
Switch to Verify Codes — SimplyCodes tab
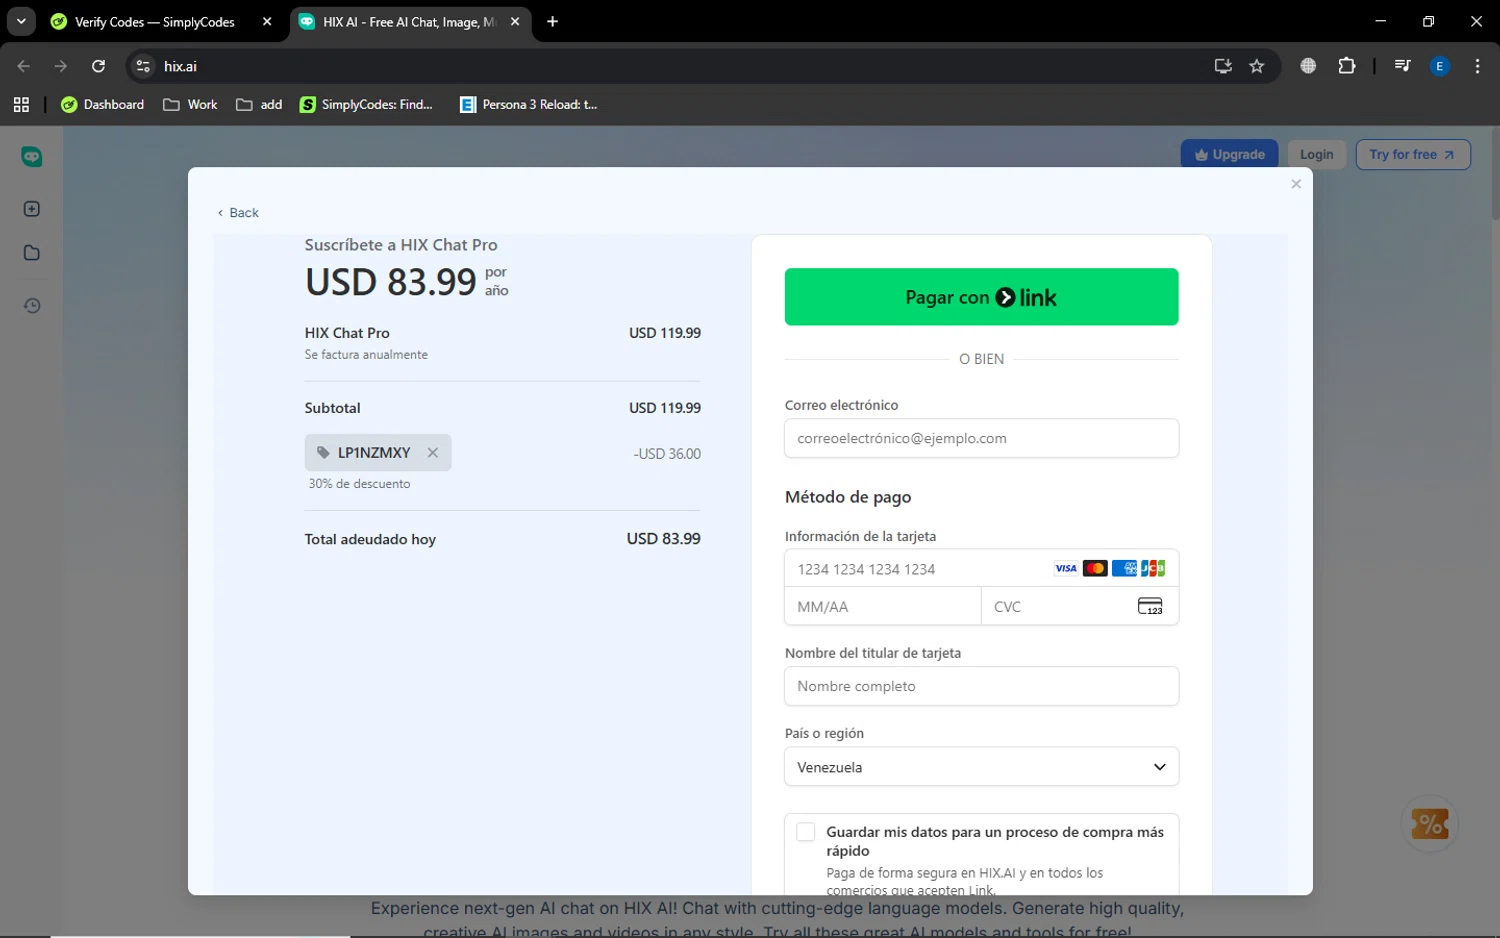click(x=155, y=21)
